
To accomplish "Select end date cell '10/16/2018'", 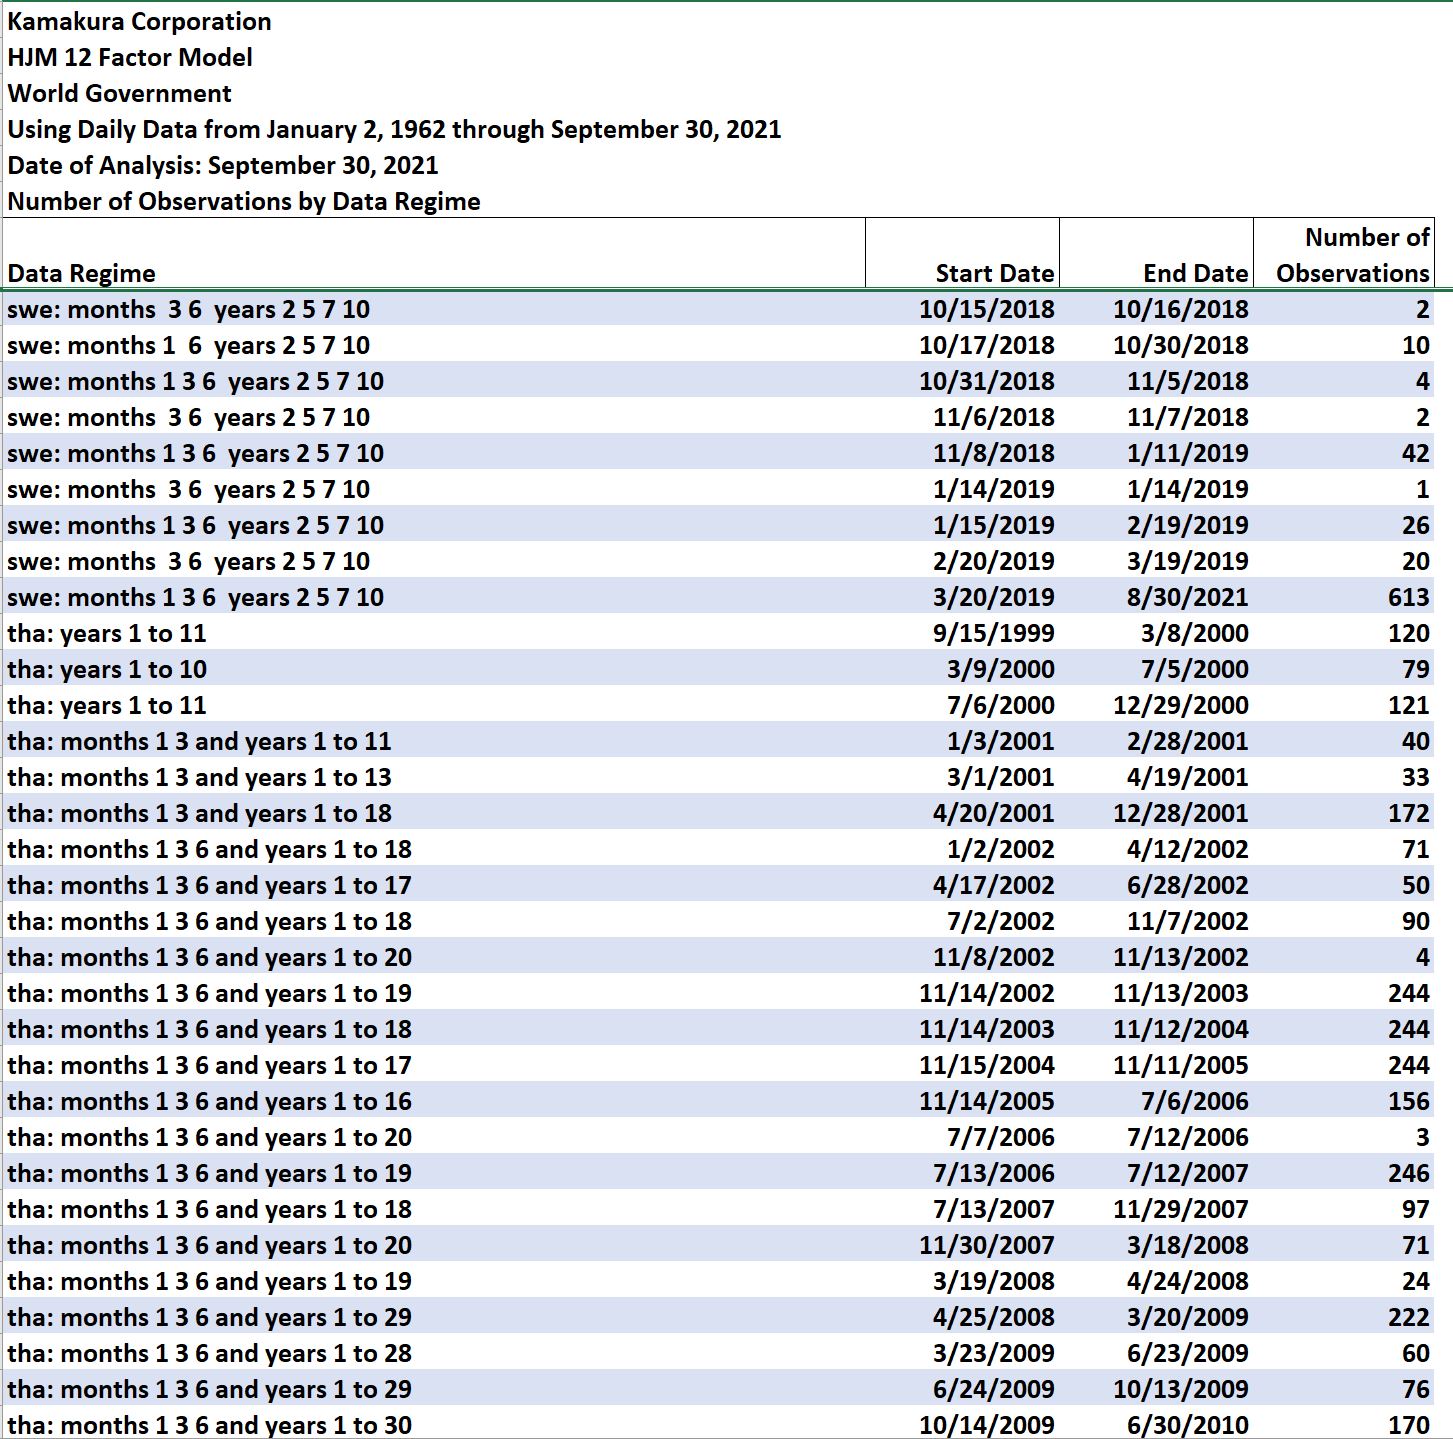I will tap(1180, 310).
